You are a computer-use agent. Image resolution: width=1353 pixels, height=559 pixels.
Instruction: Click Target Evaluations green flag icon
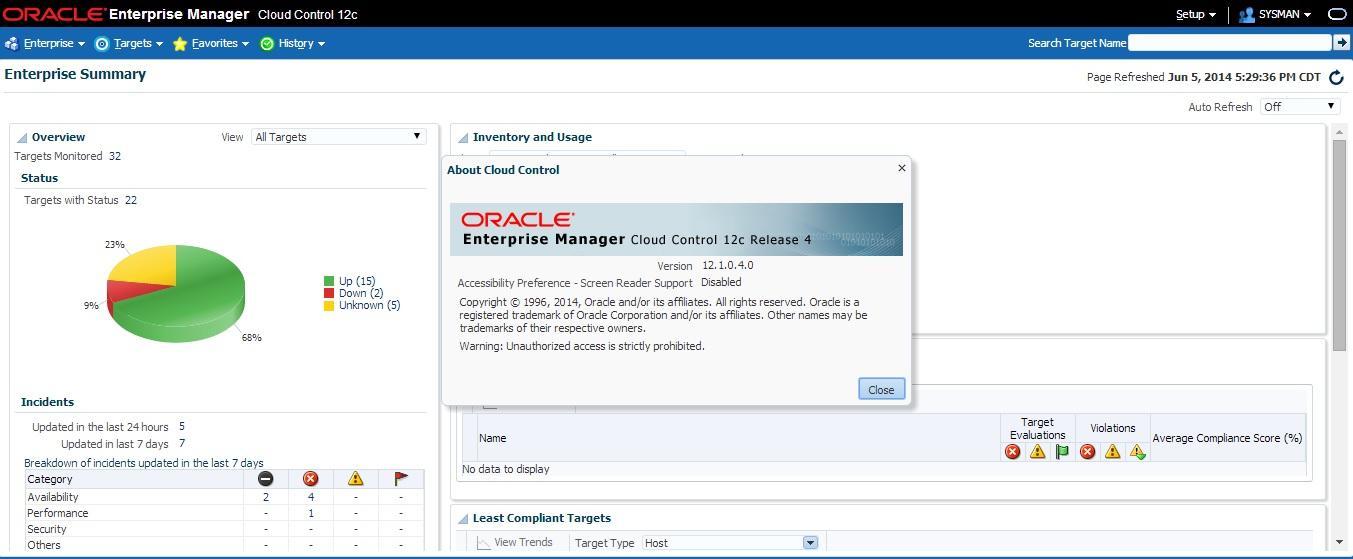pyautogui.click(x=1062, y=452)
